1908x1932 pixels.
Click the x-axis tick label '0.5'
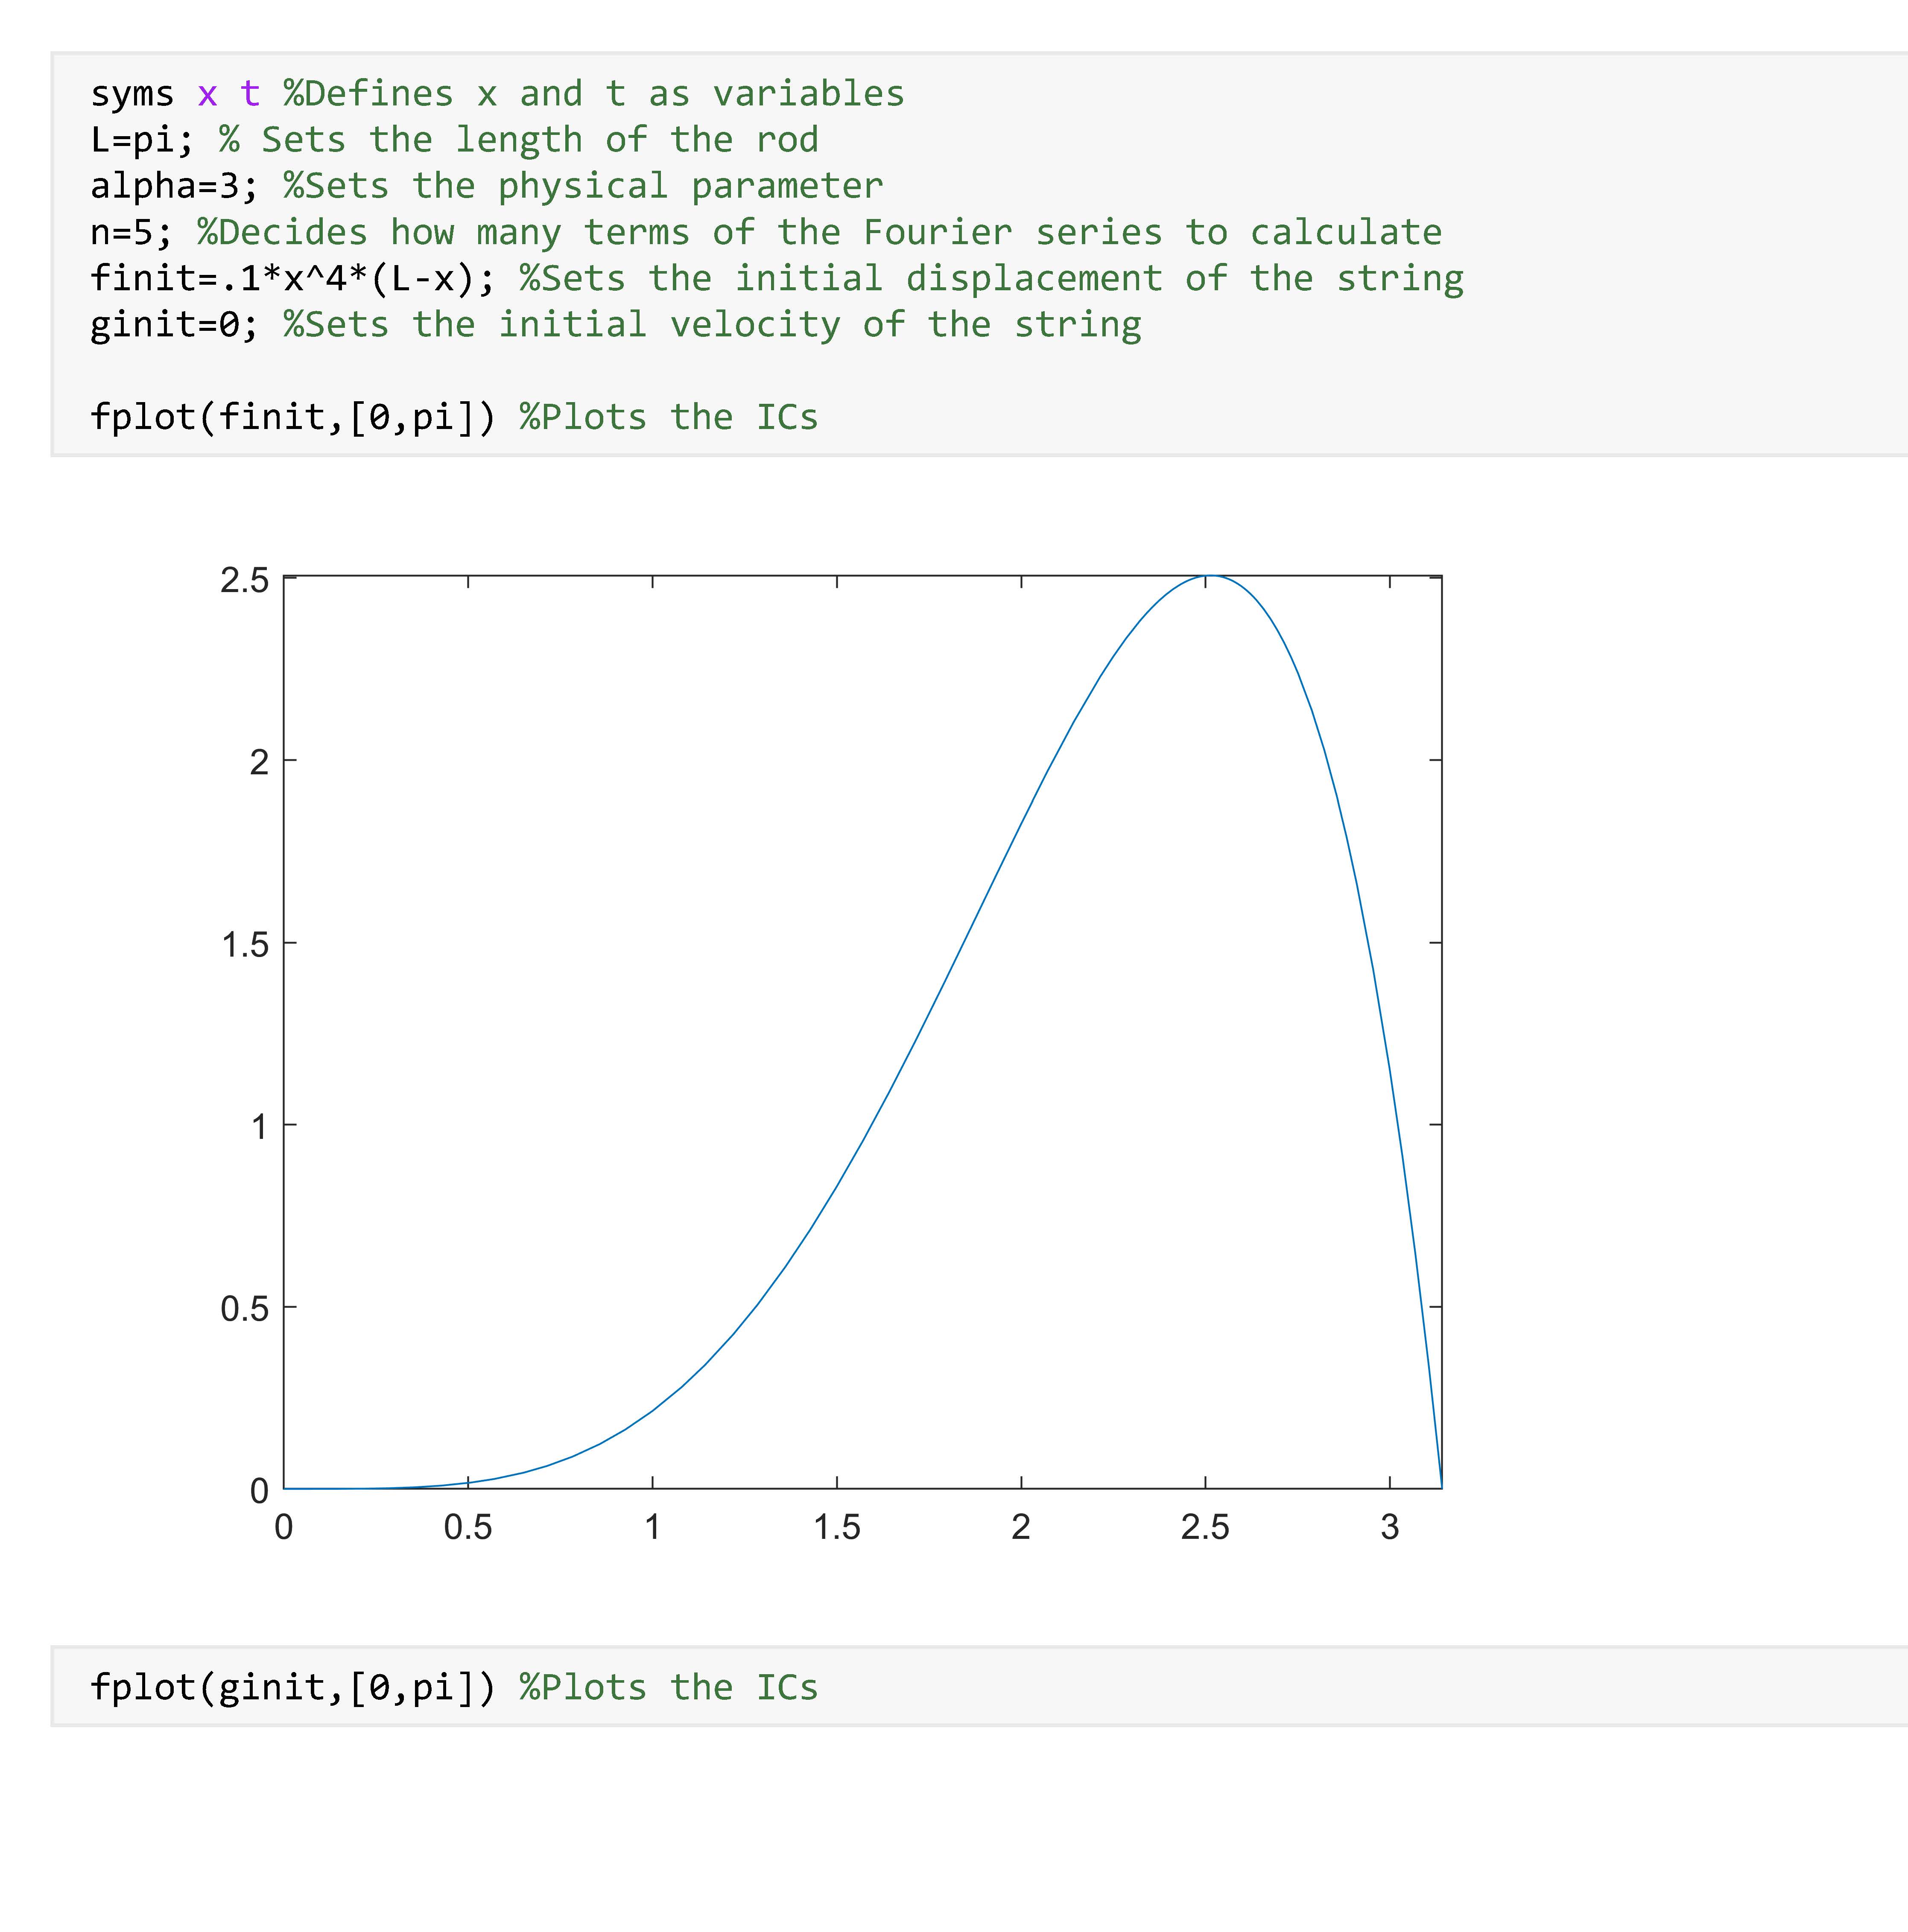click(468, 1527)
